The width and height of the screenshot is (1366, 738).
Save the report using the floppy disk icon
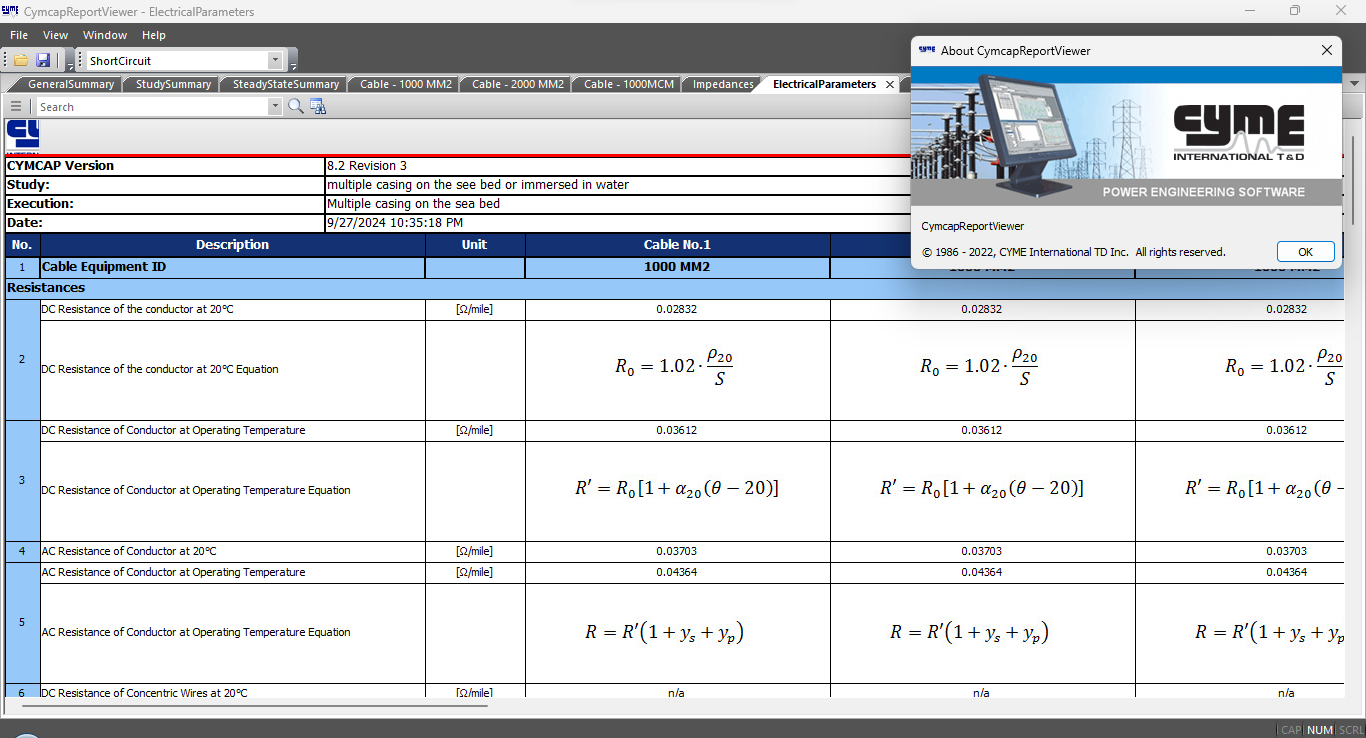coord(43,61)
